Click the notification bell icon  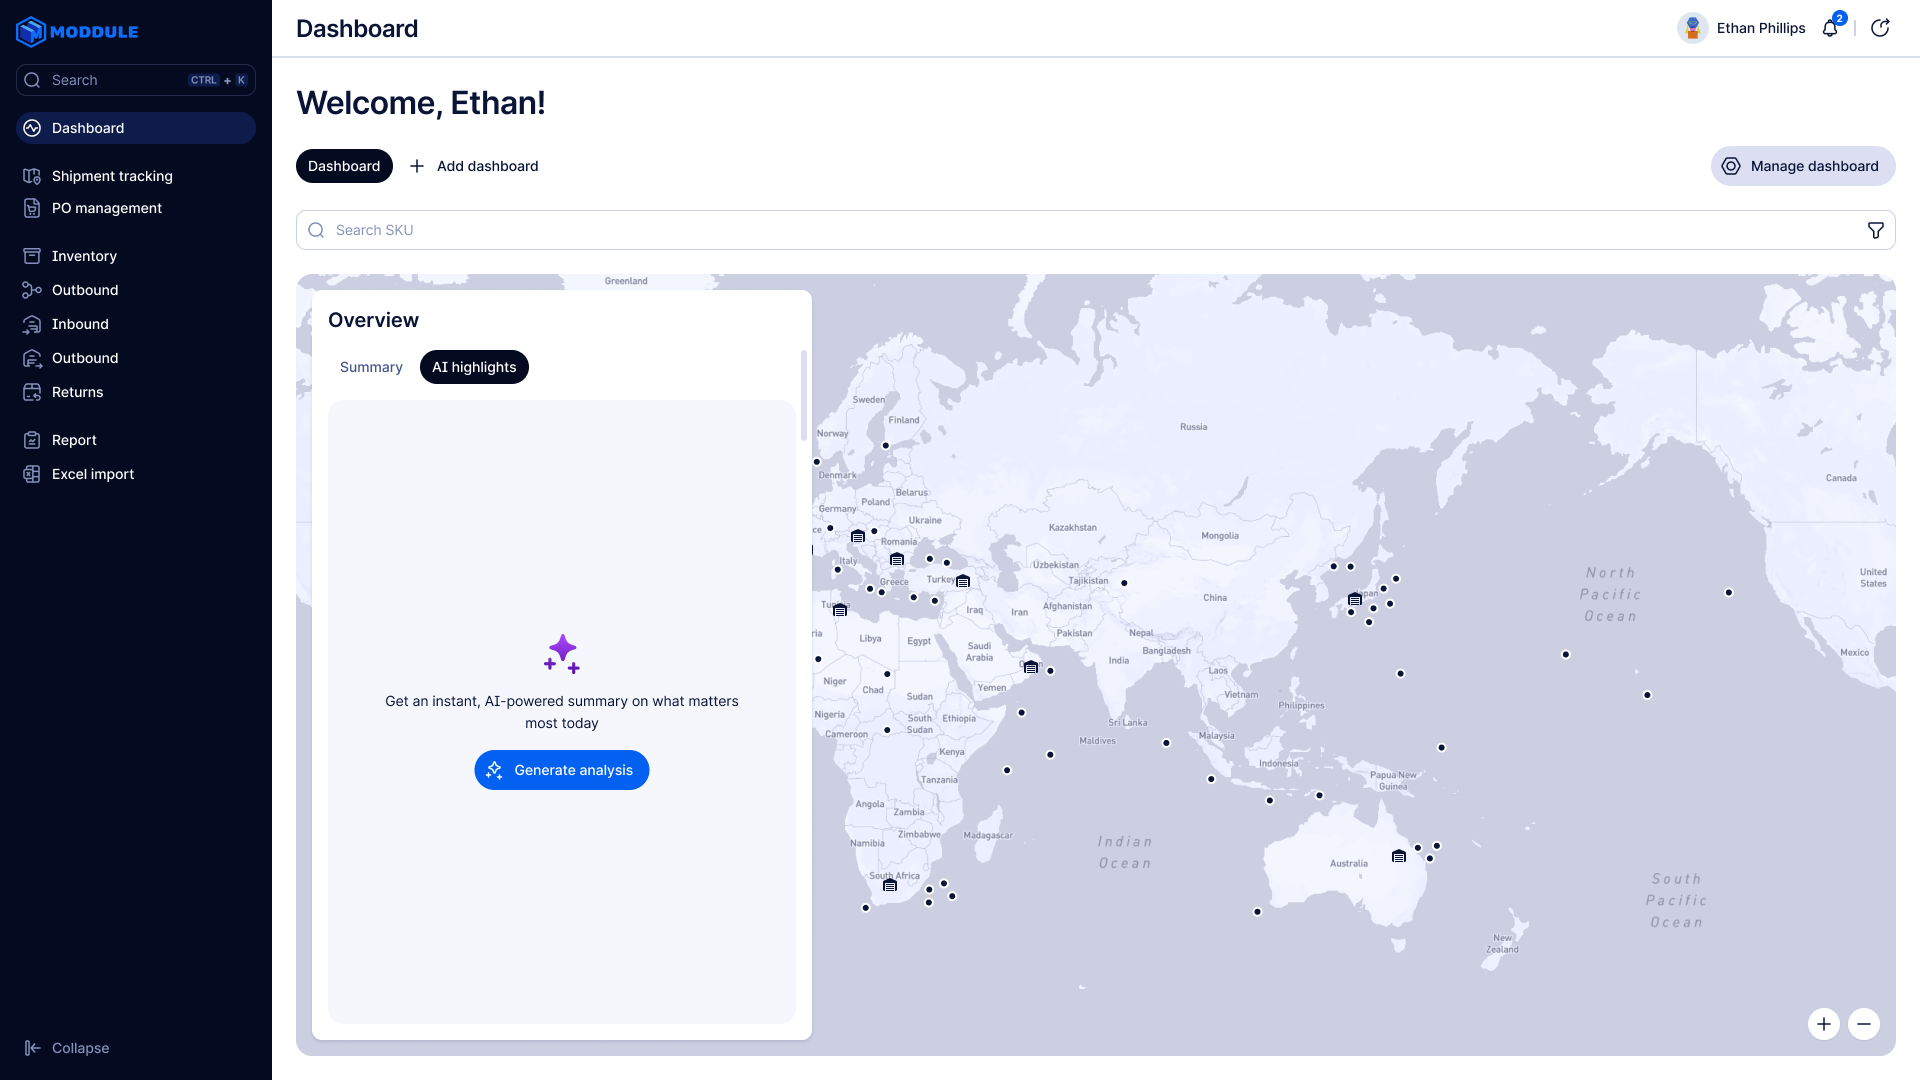click(x=1830, y=28)
